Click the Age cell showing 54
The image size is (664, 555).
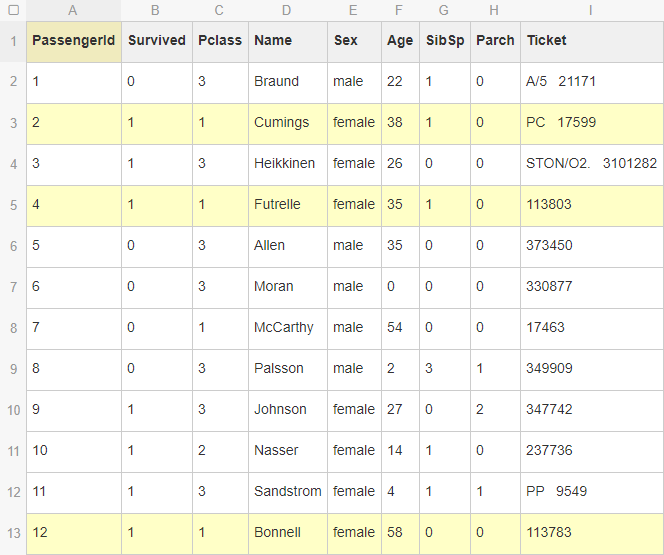[x=399, y=328]
